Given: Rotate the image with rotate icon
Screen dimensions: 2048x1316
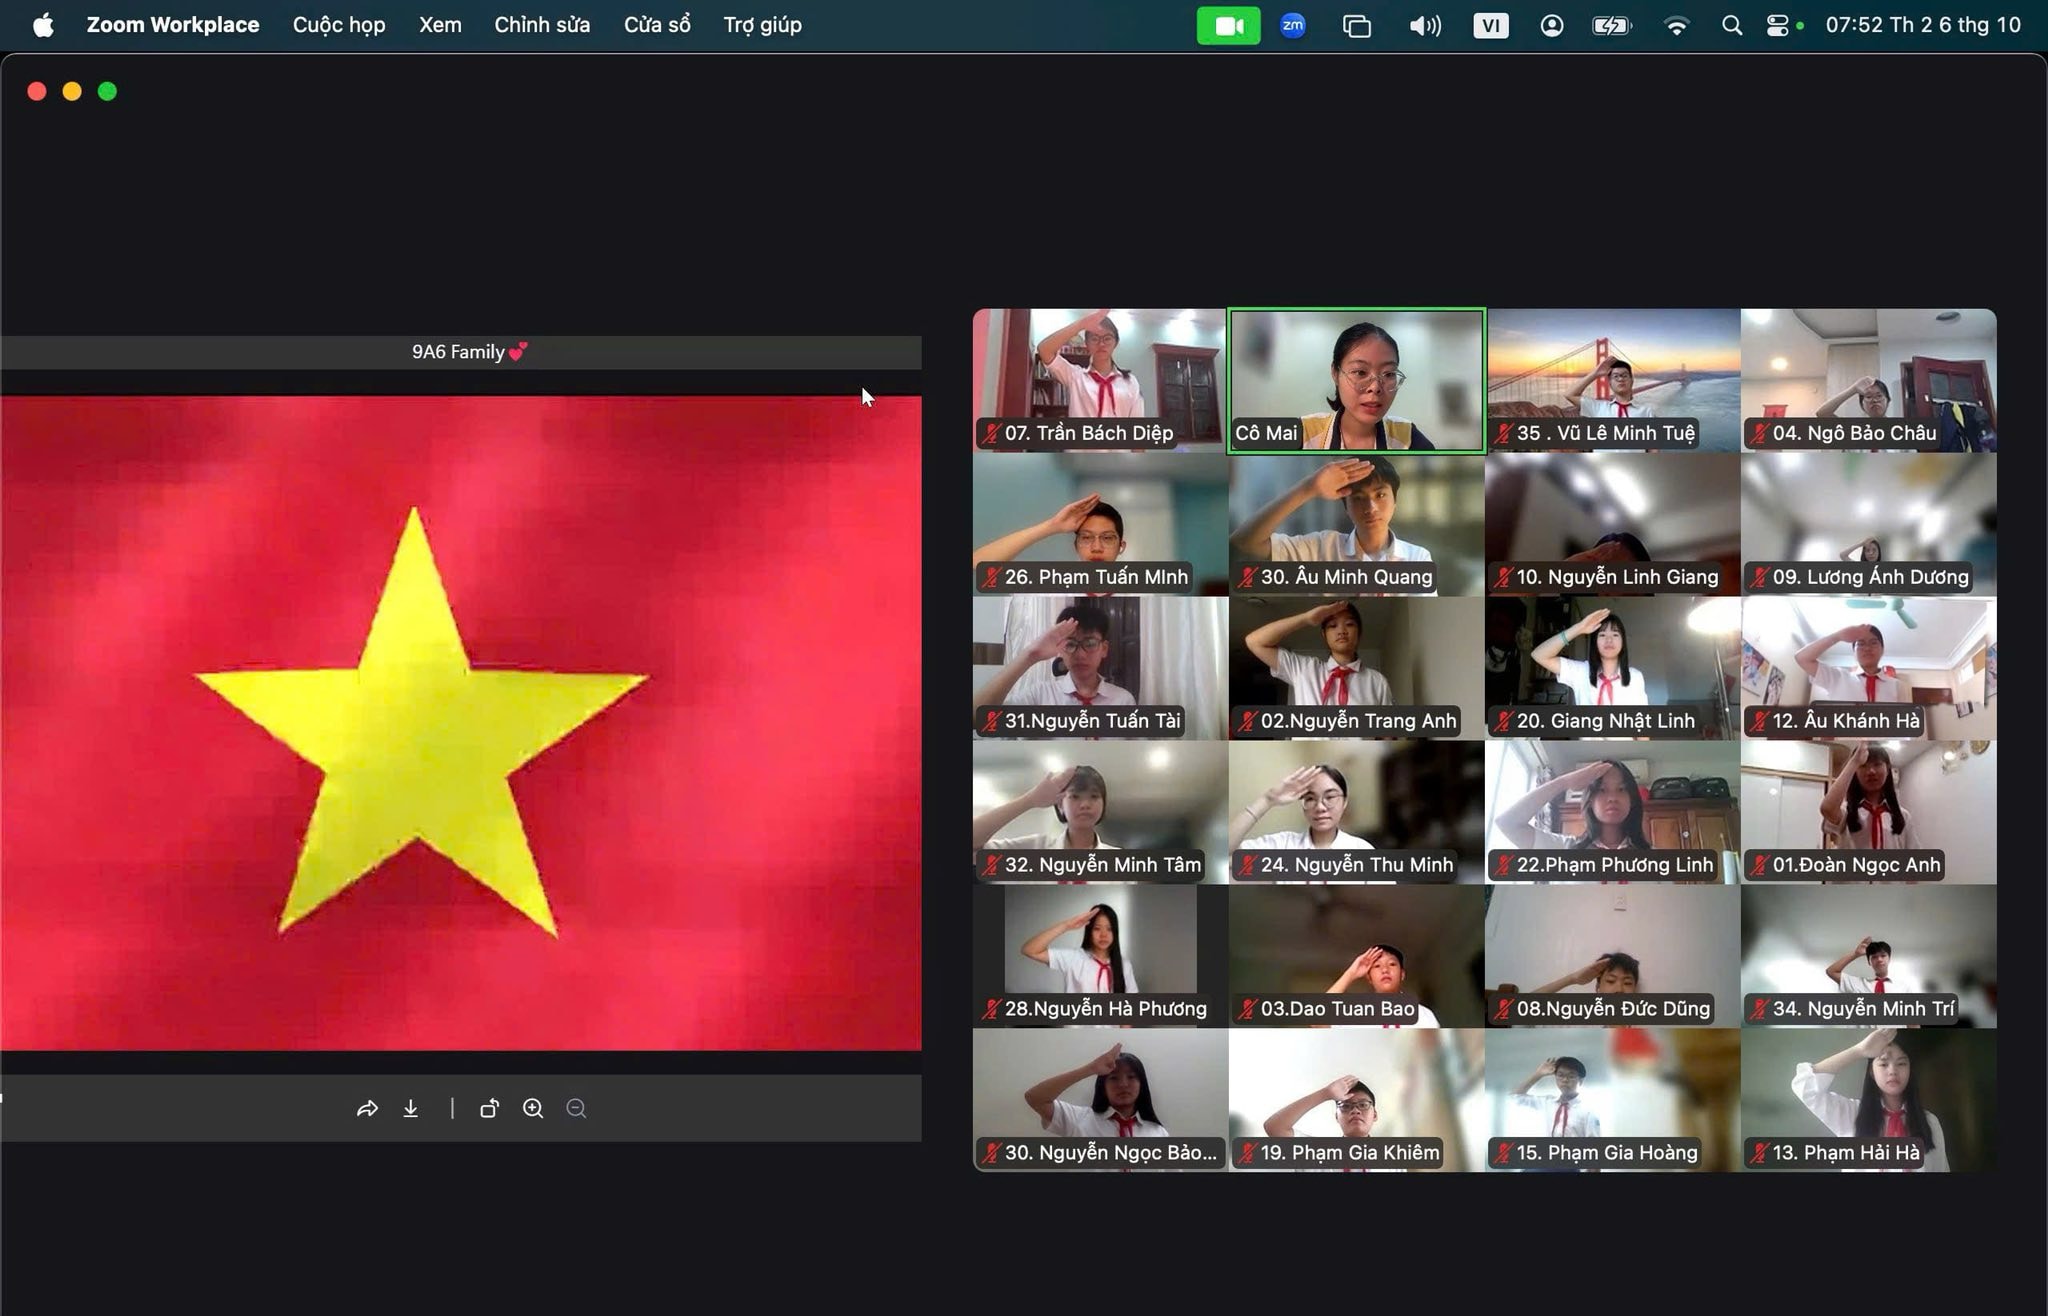Looking at the screenshot, I should point(489,1108).
